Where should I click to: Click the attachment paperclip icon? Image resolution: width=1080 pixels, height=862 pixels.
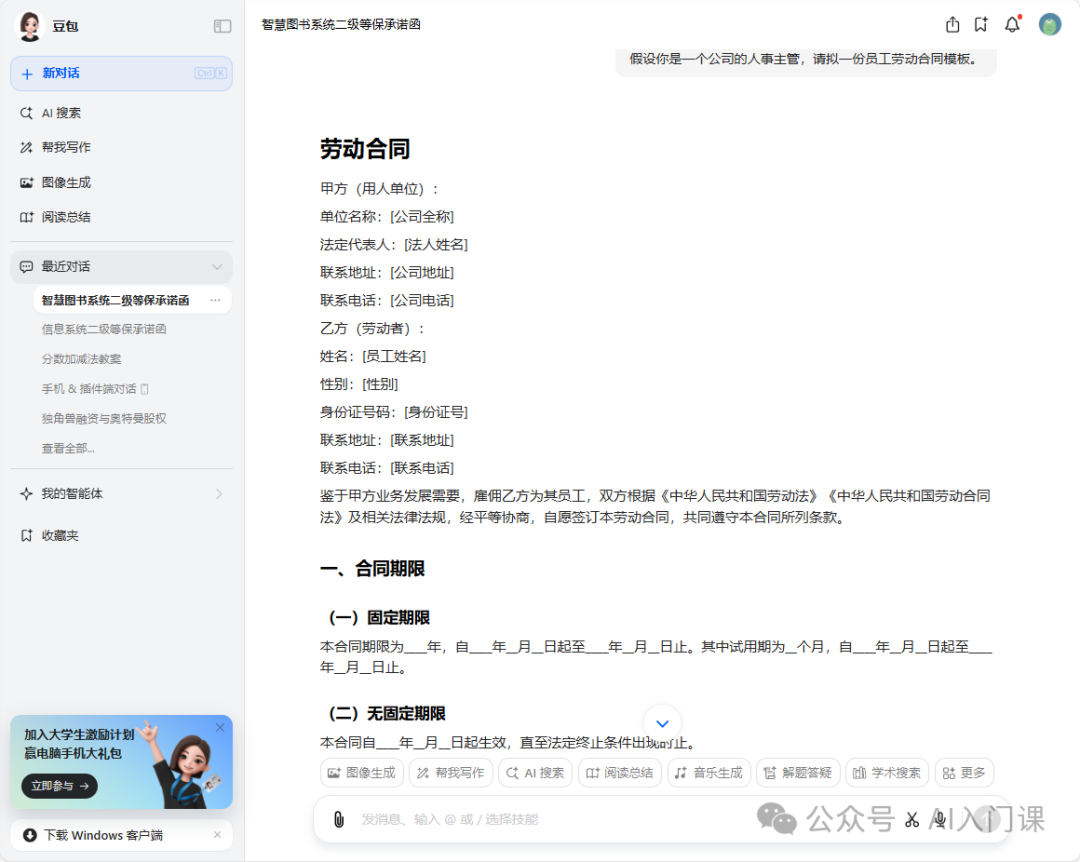coord(339,819)
